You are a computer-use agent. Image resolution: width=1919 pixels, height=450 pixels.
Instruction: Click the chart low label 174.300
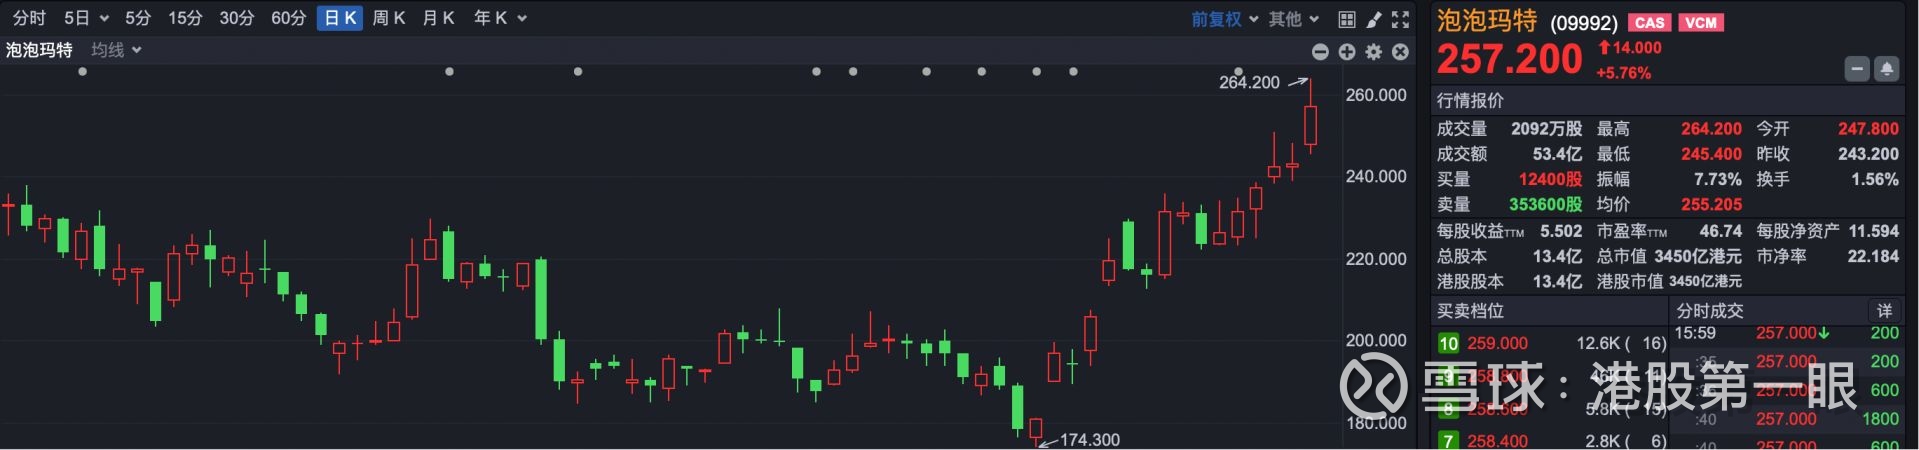pos(1090,439)
